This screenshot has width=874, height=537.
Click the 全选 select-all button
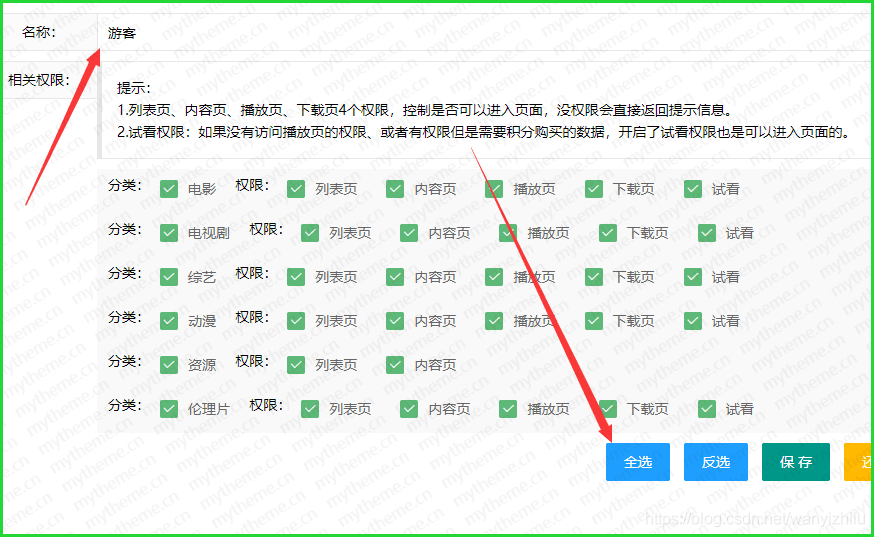tap(637, 462)
